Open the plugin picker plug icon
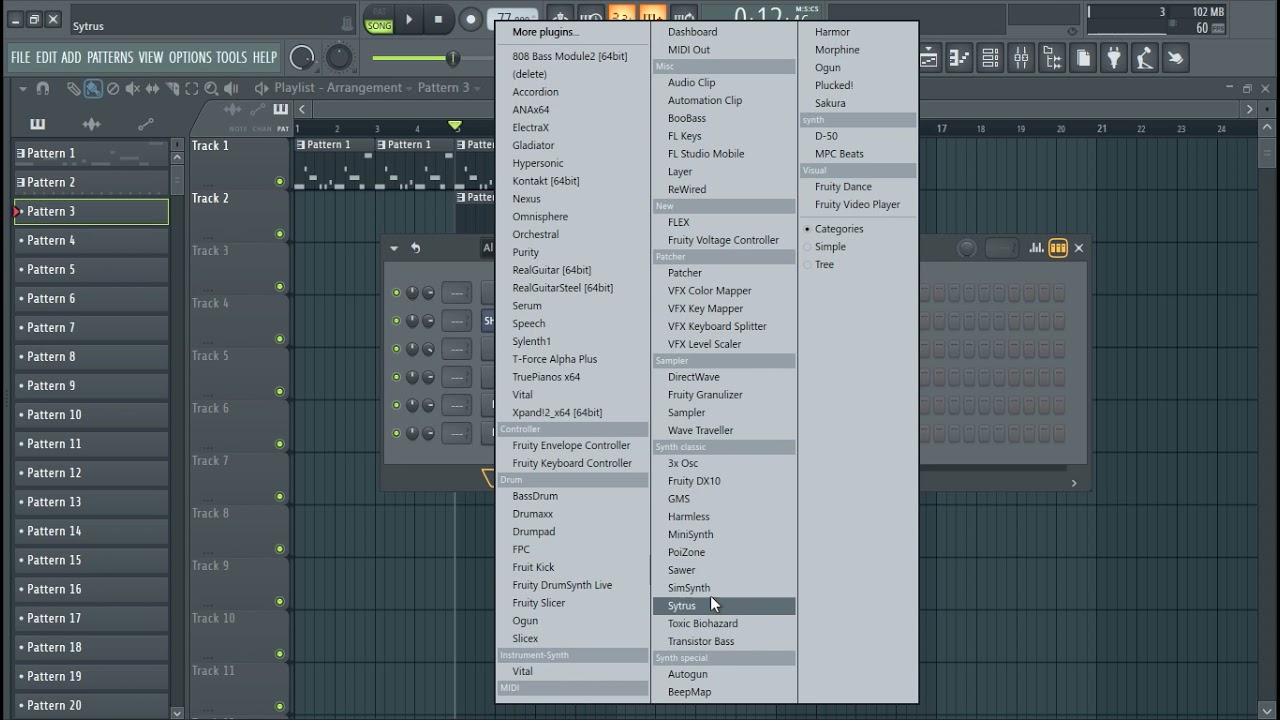 point(1114,58)
